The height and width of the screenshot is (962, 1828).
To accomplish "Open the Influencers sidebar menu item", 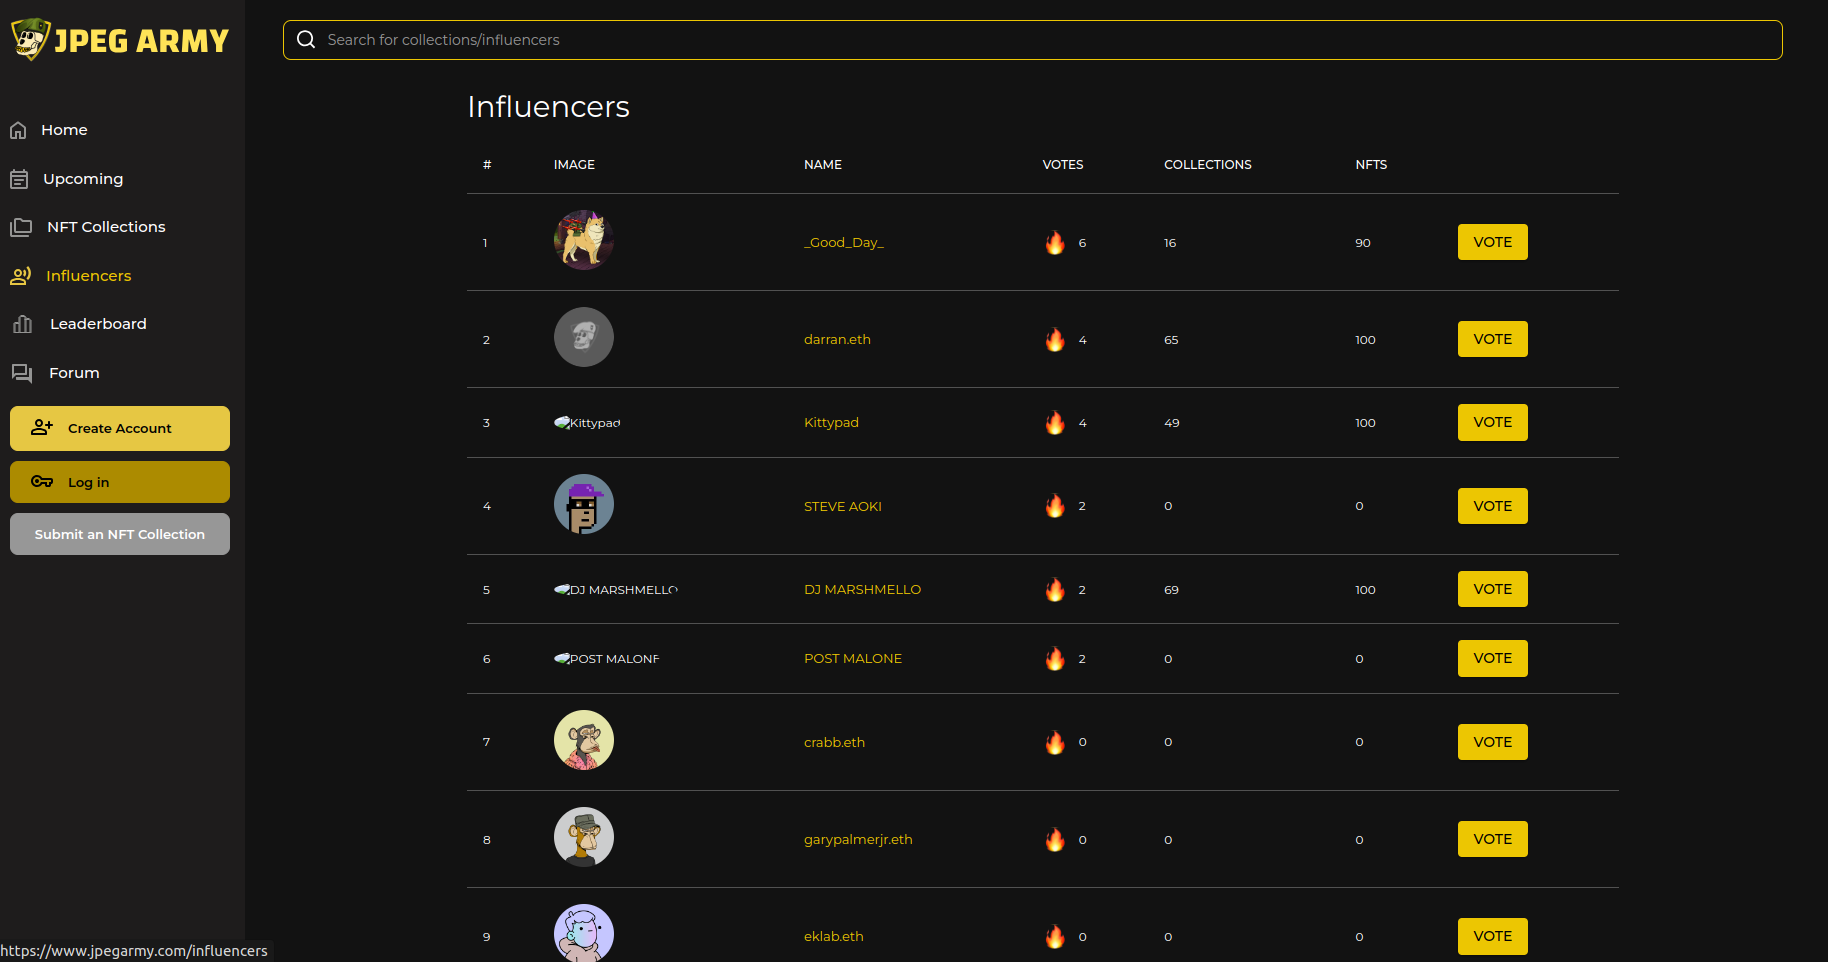I will pos(88,276).
